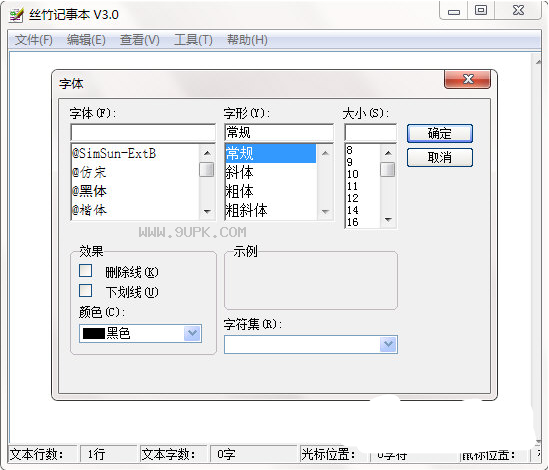549x470 pixels.
Task: Focus the 大小(S) size input field
Action: point(370,133)
